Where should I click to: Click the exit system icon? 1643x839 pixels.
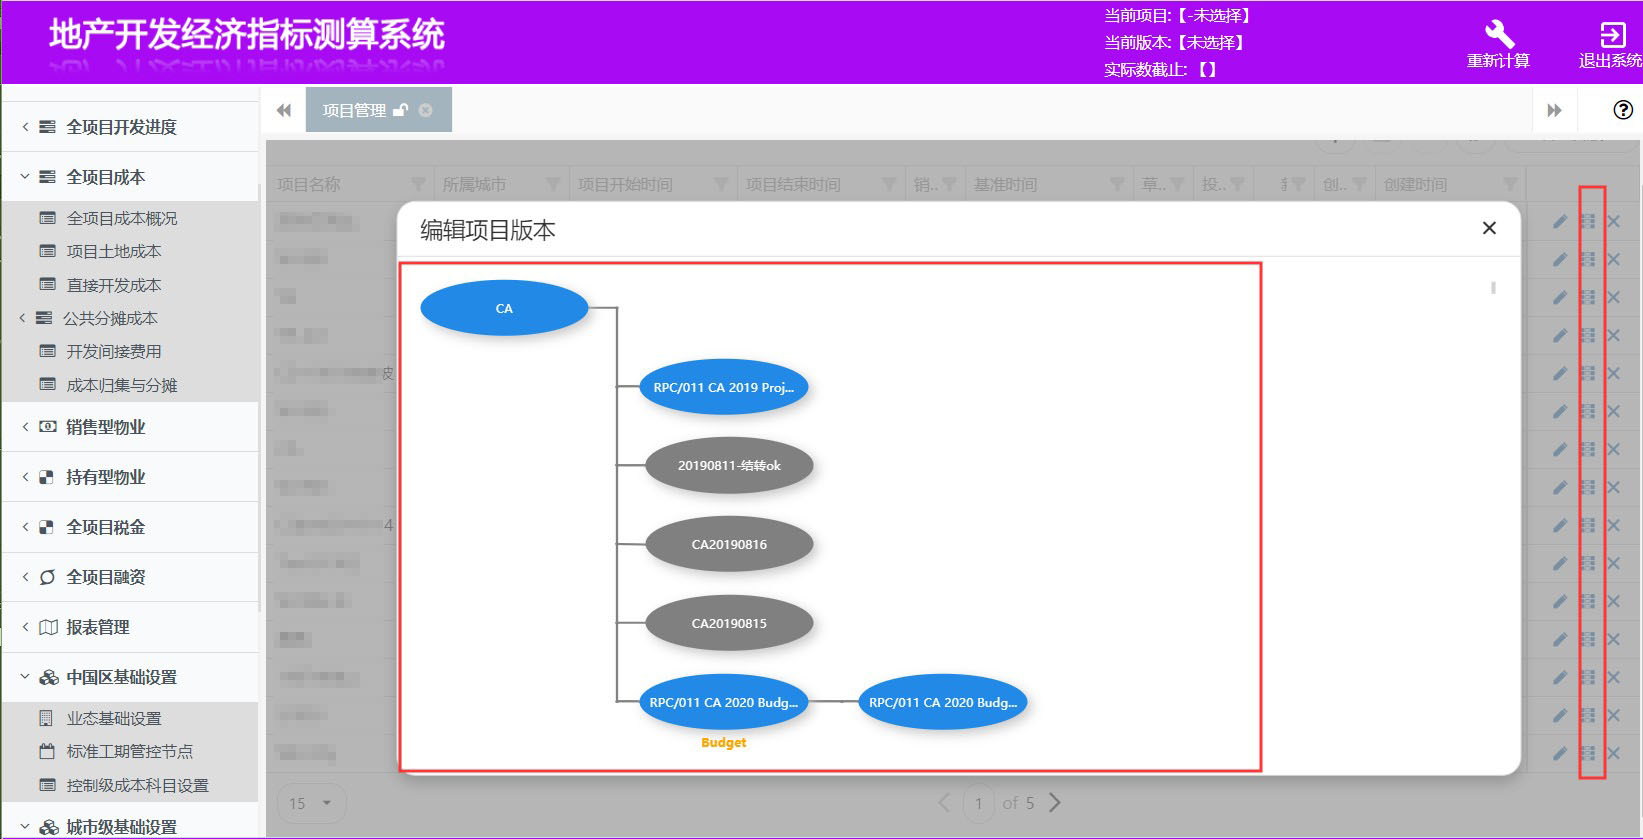pyautogui.click(x=1612, y=35)
